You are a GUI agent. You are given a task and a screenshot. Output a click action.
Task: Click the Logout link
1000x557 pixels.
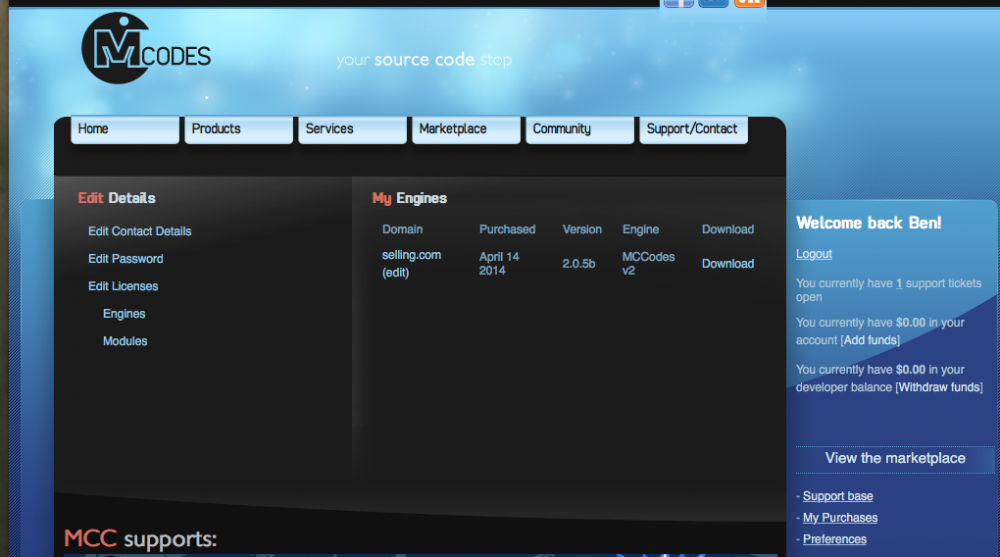click(814, 254)
